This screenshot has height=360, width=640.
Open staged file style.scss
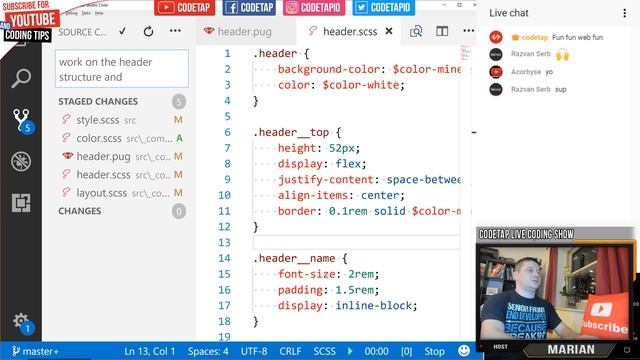click(x=122, y=120)
